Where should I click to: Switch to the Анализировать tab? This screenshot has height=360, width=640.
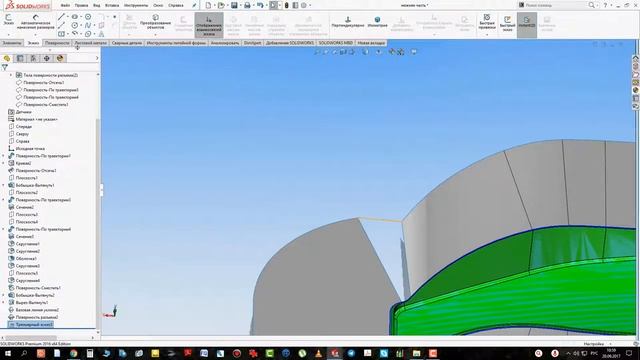click(225, 43)
